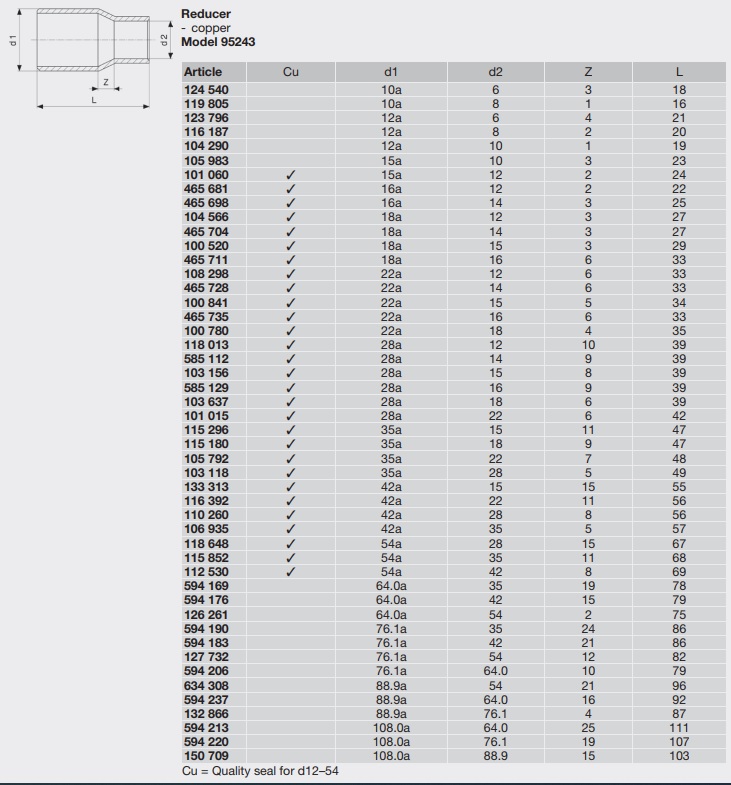Click the Cu checkmark for article 100 841

click(290, 303)
